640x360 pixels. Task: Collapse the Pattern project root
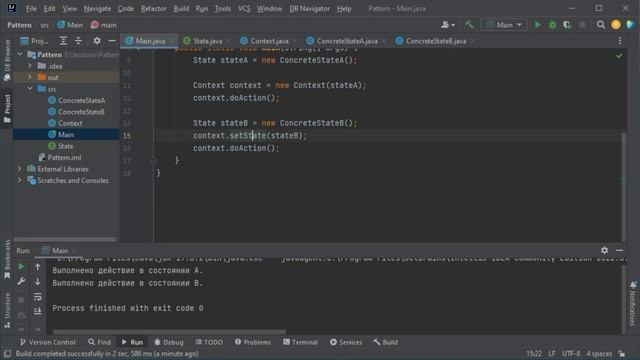[x=20, y=54]
